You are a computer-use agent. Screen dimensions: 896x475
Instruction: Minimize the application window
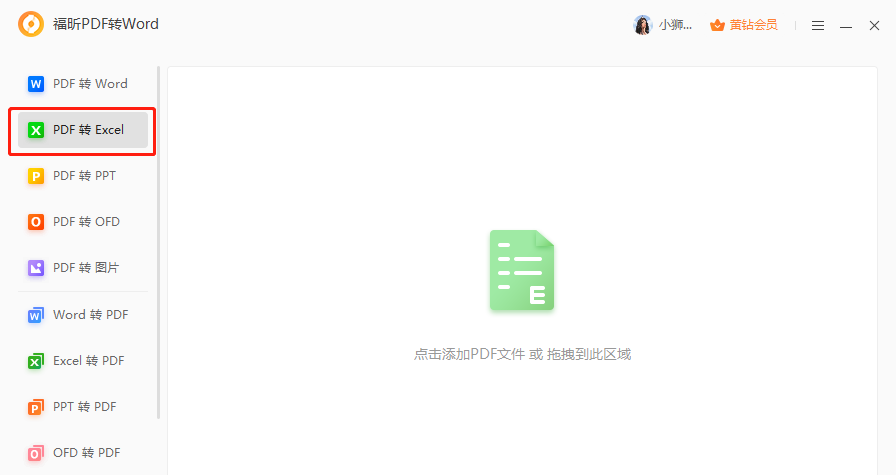(x=846, y=26)
